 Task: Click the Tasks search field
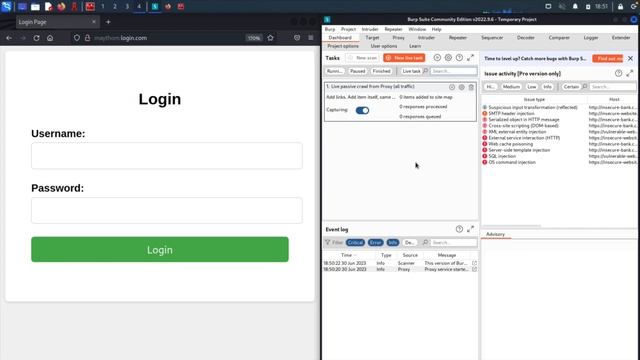[453, 71]
